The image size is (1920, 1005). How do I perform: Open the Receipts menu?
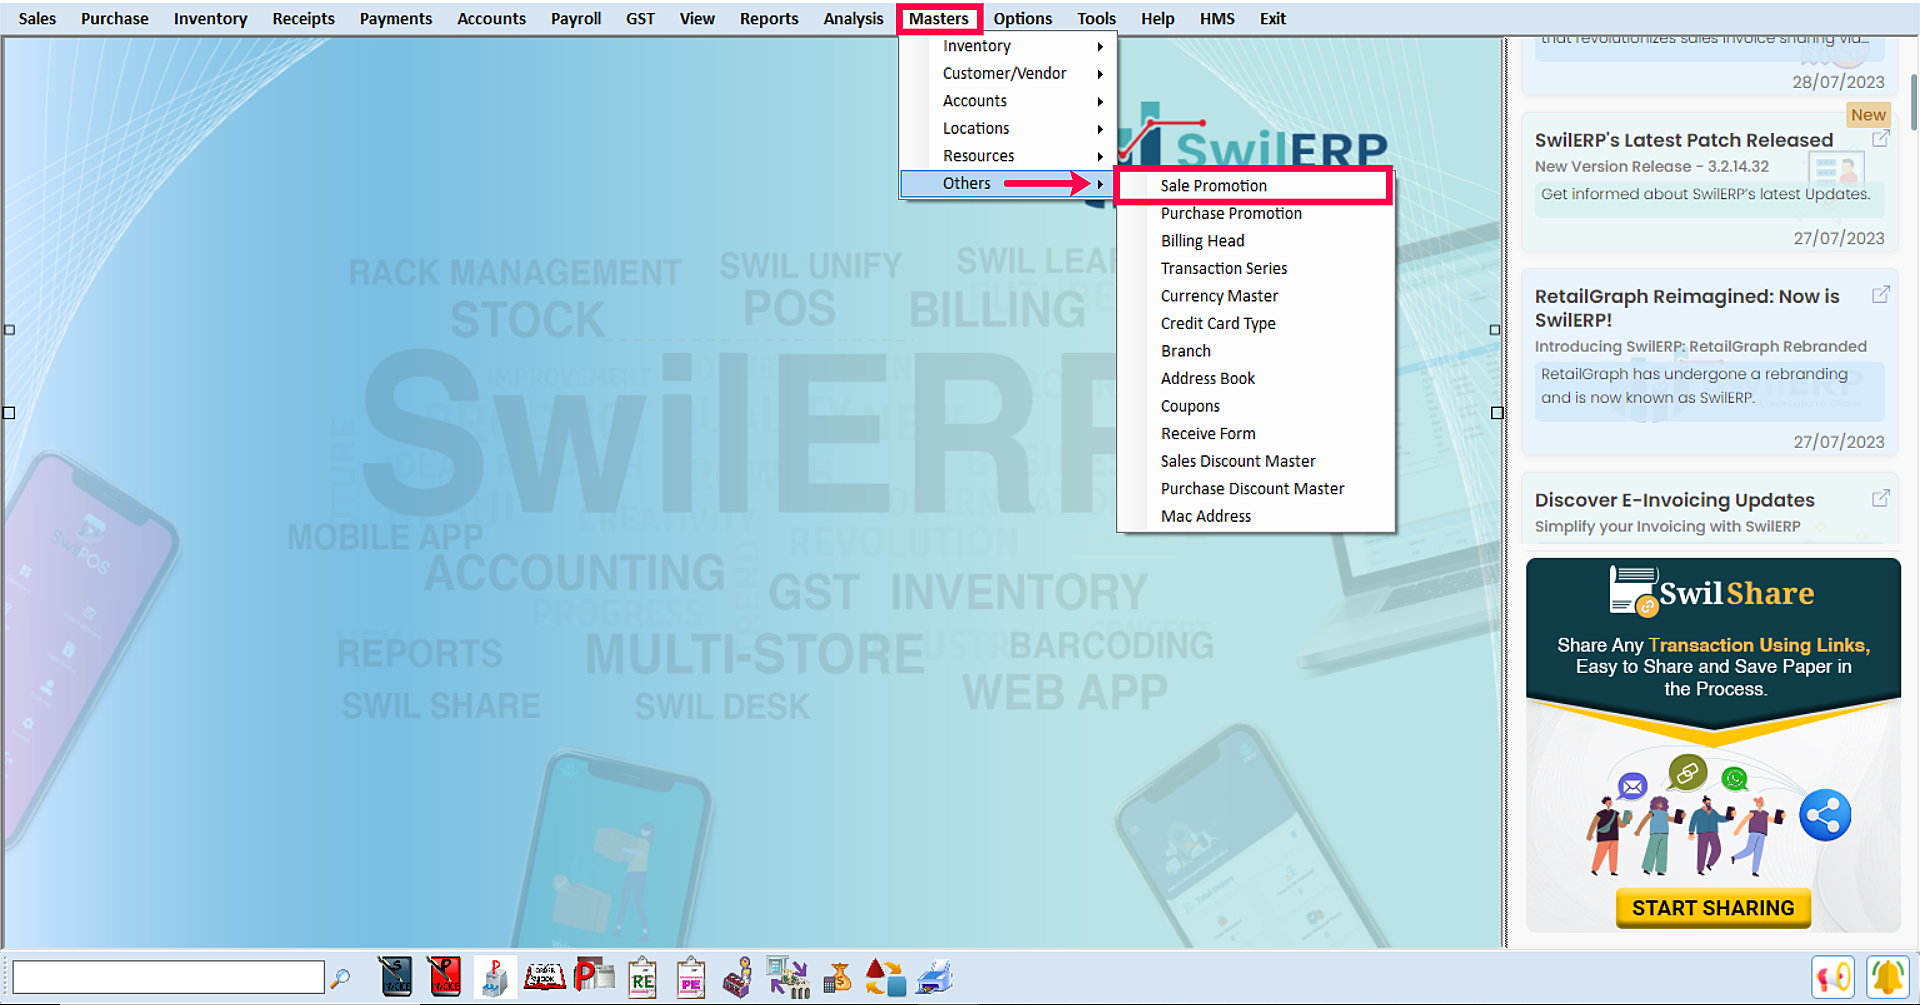tap(303, 18)
